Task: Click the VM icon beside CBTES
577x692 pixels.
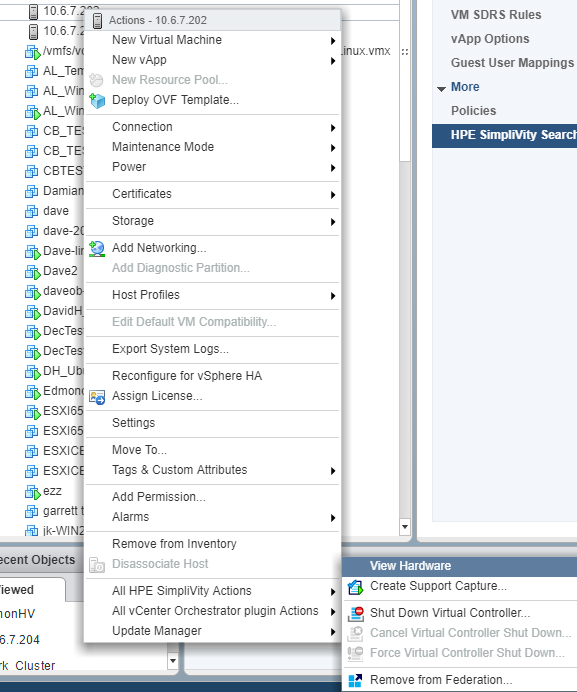Action: (31, 171)
